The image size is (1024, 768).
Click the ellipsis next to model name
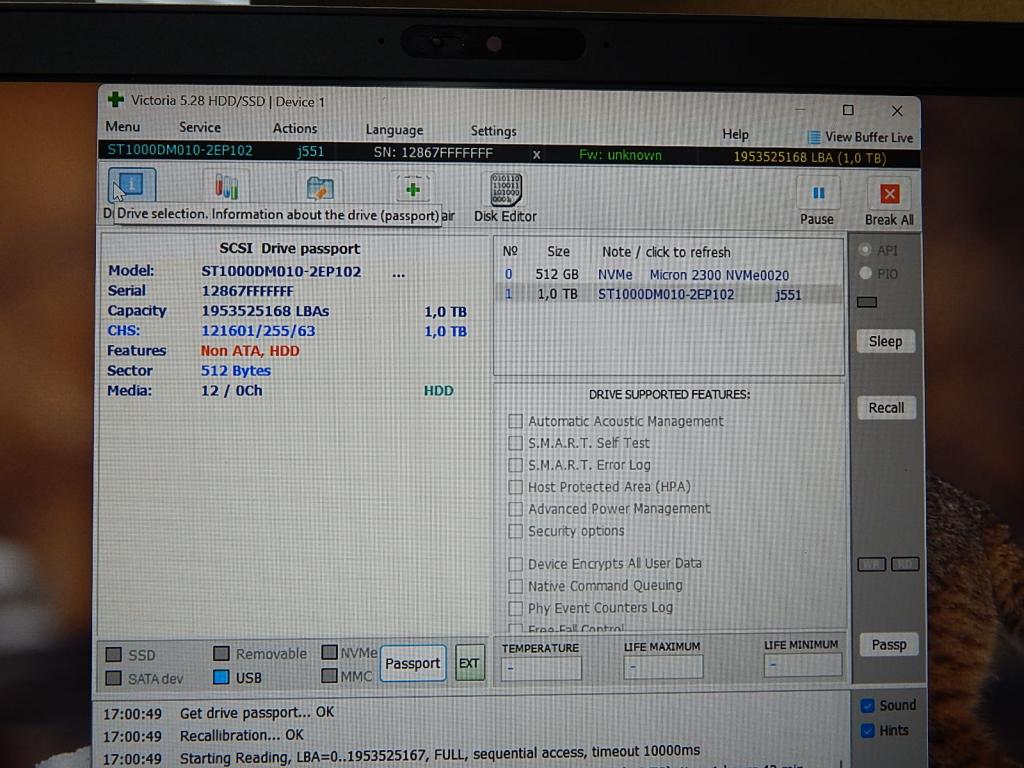click(399, 272)
